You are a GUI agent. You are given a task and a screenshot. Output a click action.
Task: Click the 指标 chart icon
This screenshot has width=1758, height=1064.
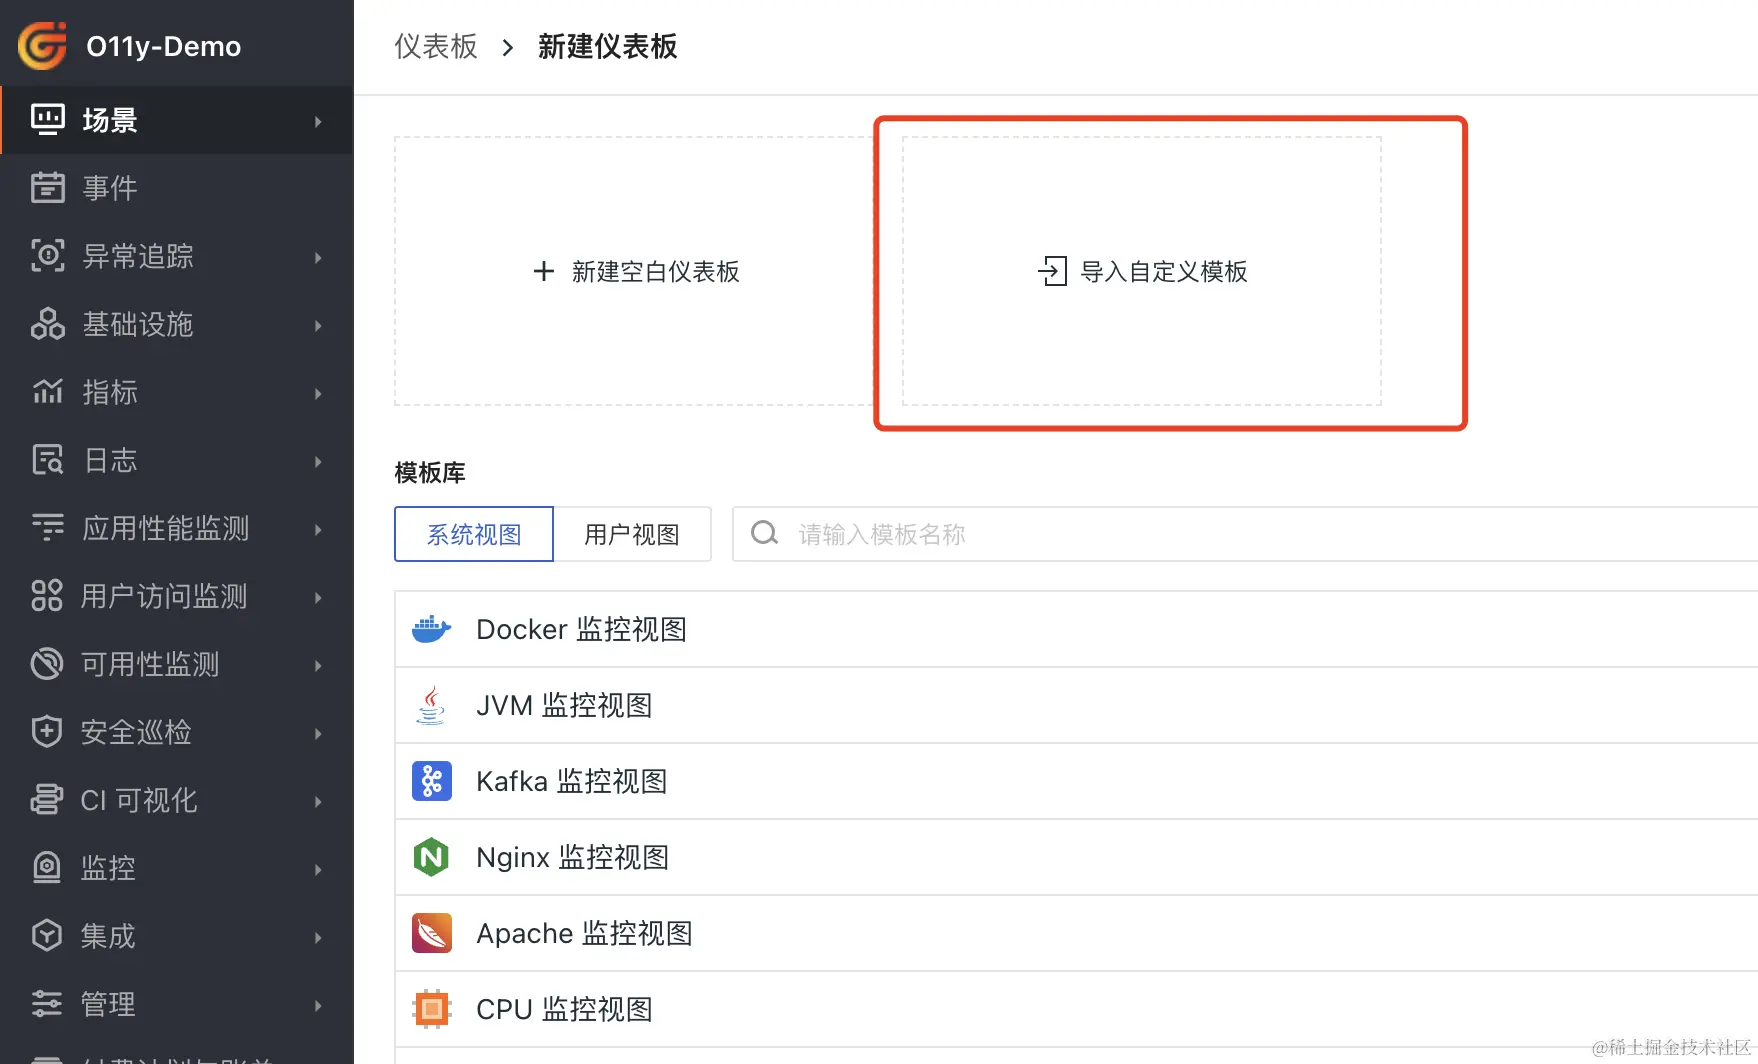48,392
